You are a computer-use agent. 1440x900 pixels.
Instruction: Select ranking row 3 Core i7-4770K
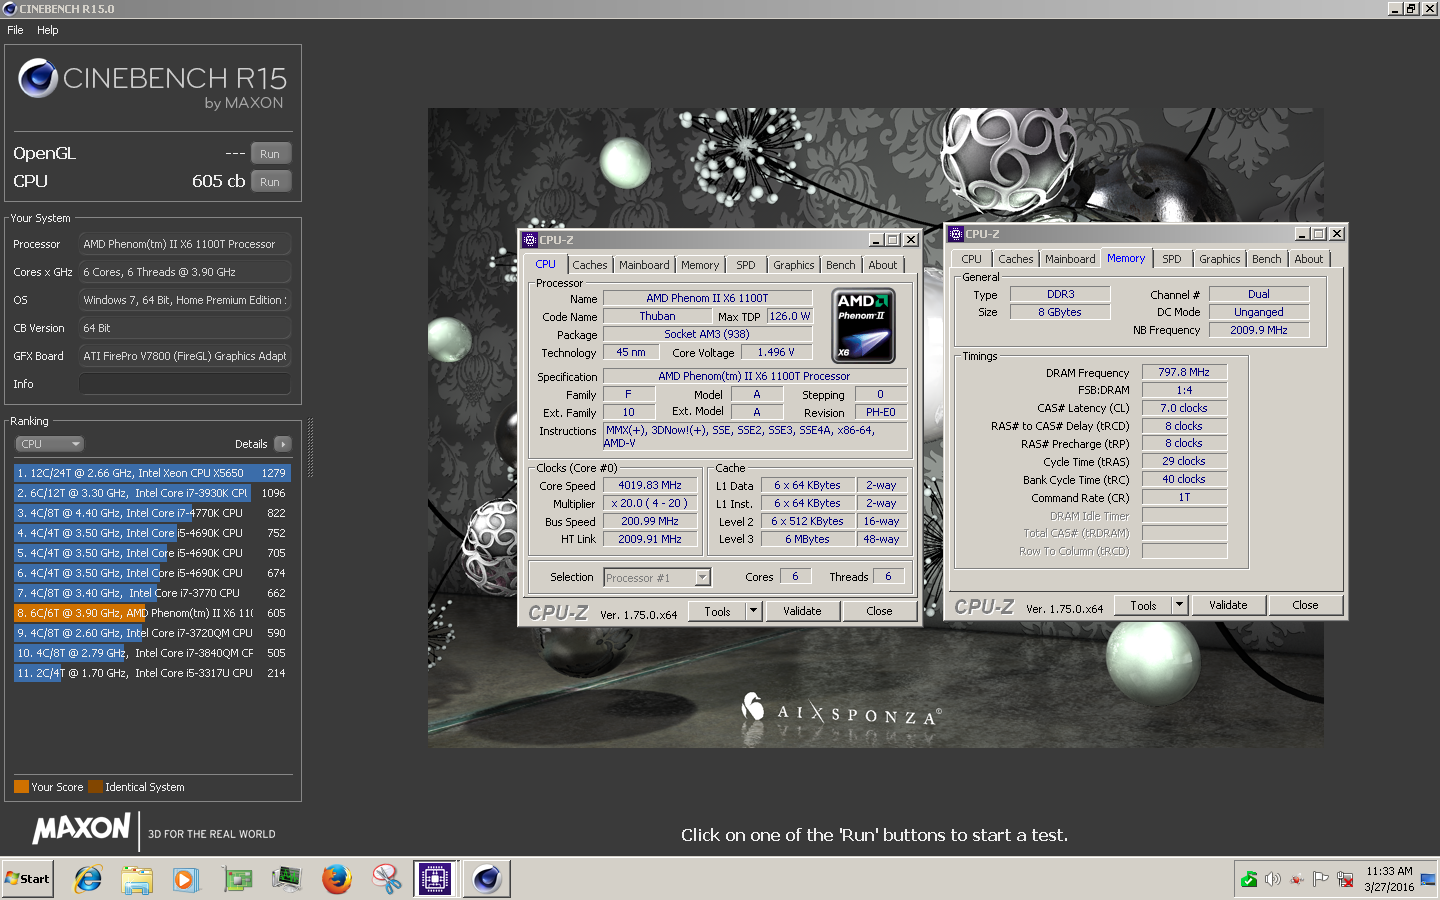point(152,513)
